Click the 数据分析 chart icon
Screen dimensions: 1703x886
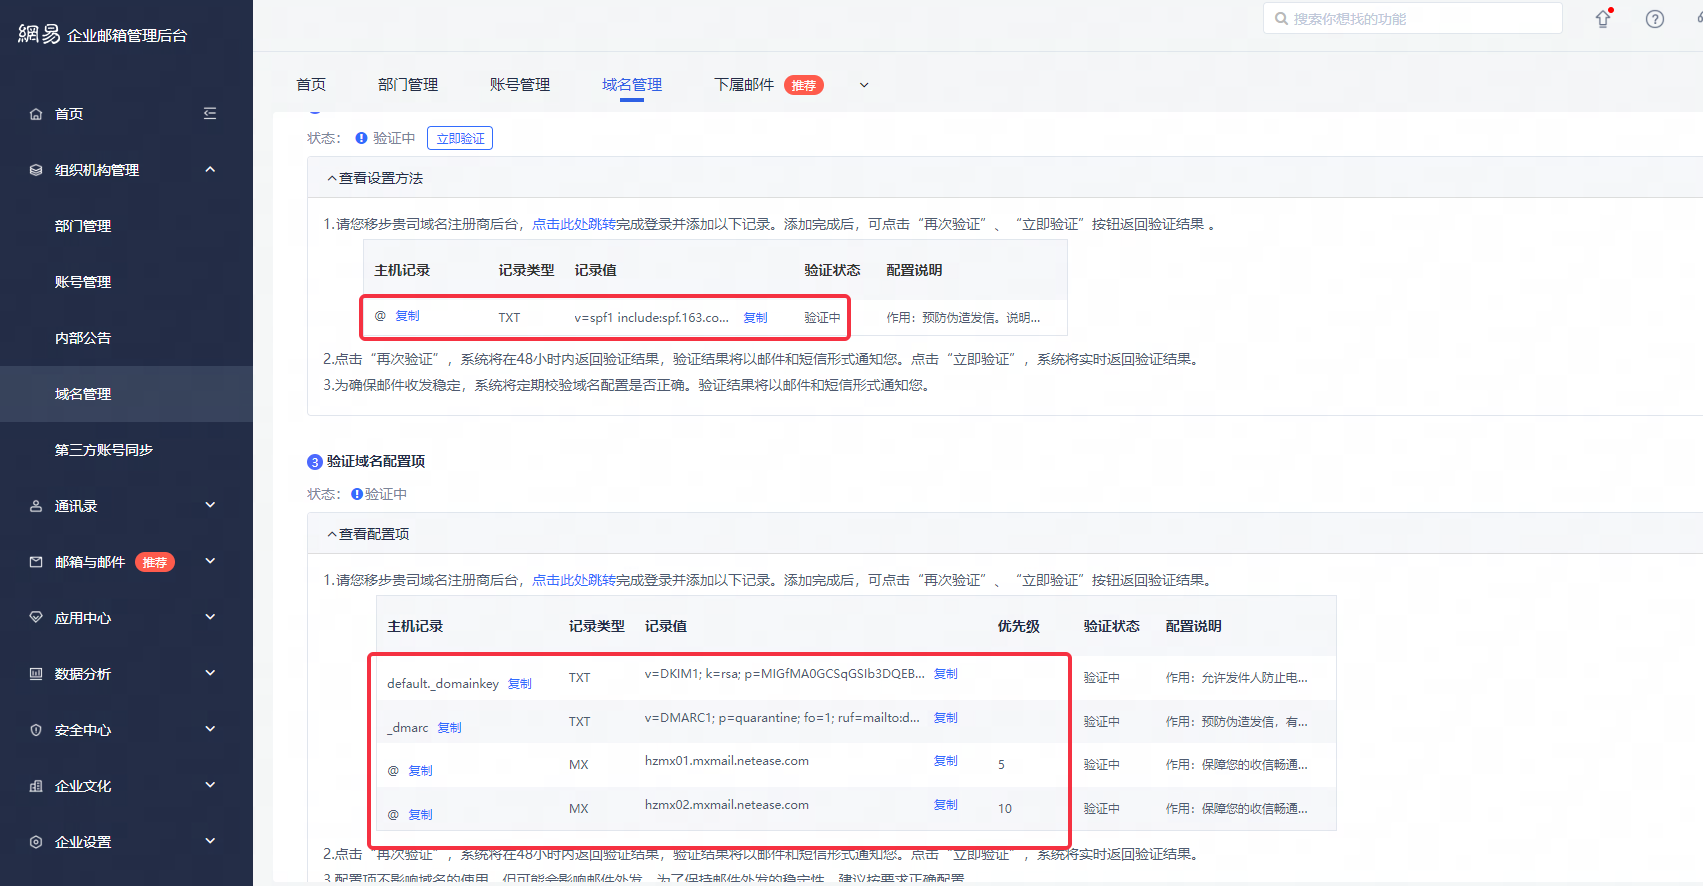(36, 674)
